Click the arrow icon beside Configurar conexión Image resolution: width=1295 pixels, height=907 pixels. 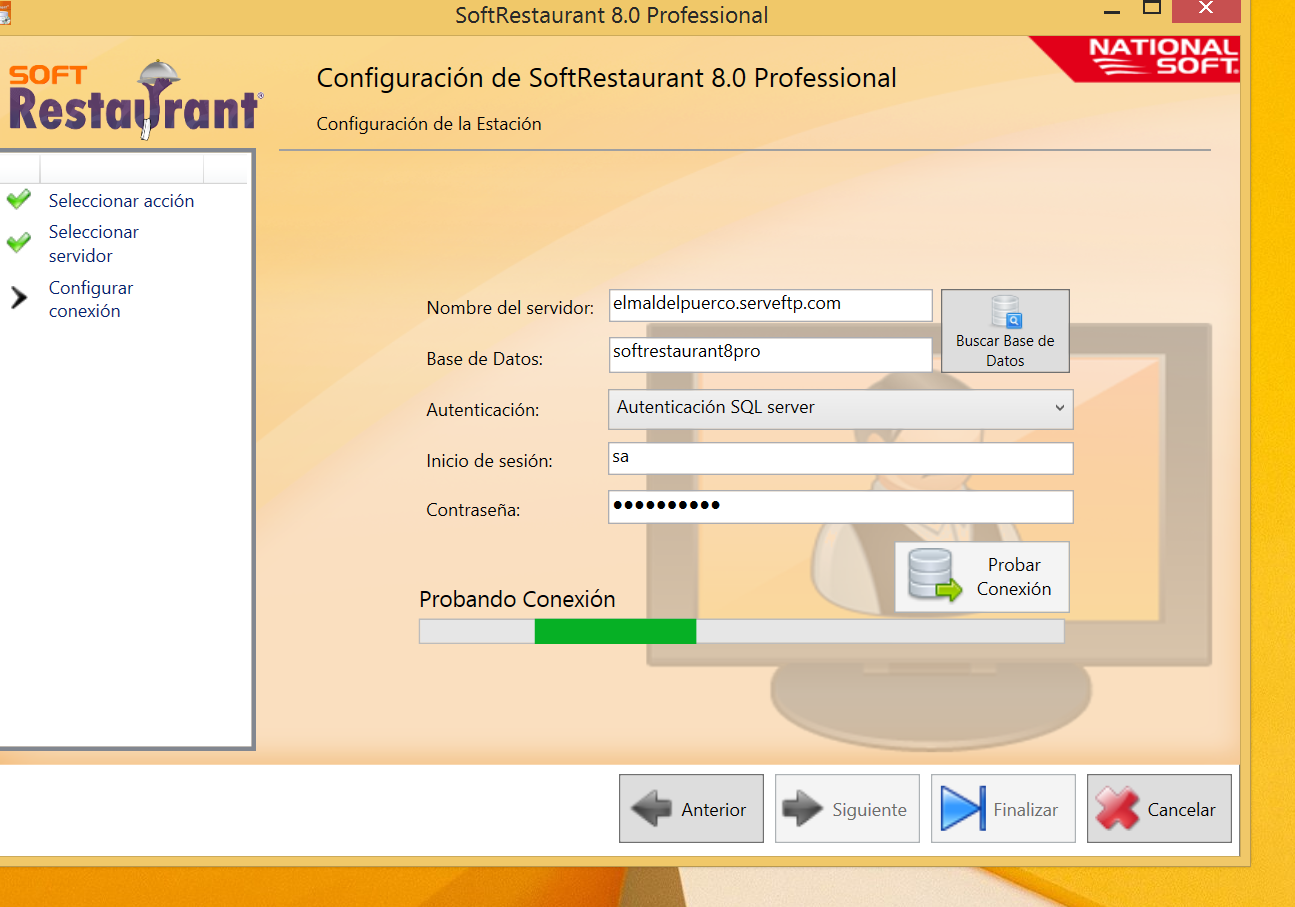click(18, 297)
